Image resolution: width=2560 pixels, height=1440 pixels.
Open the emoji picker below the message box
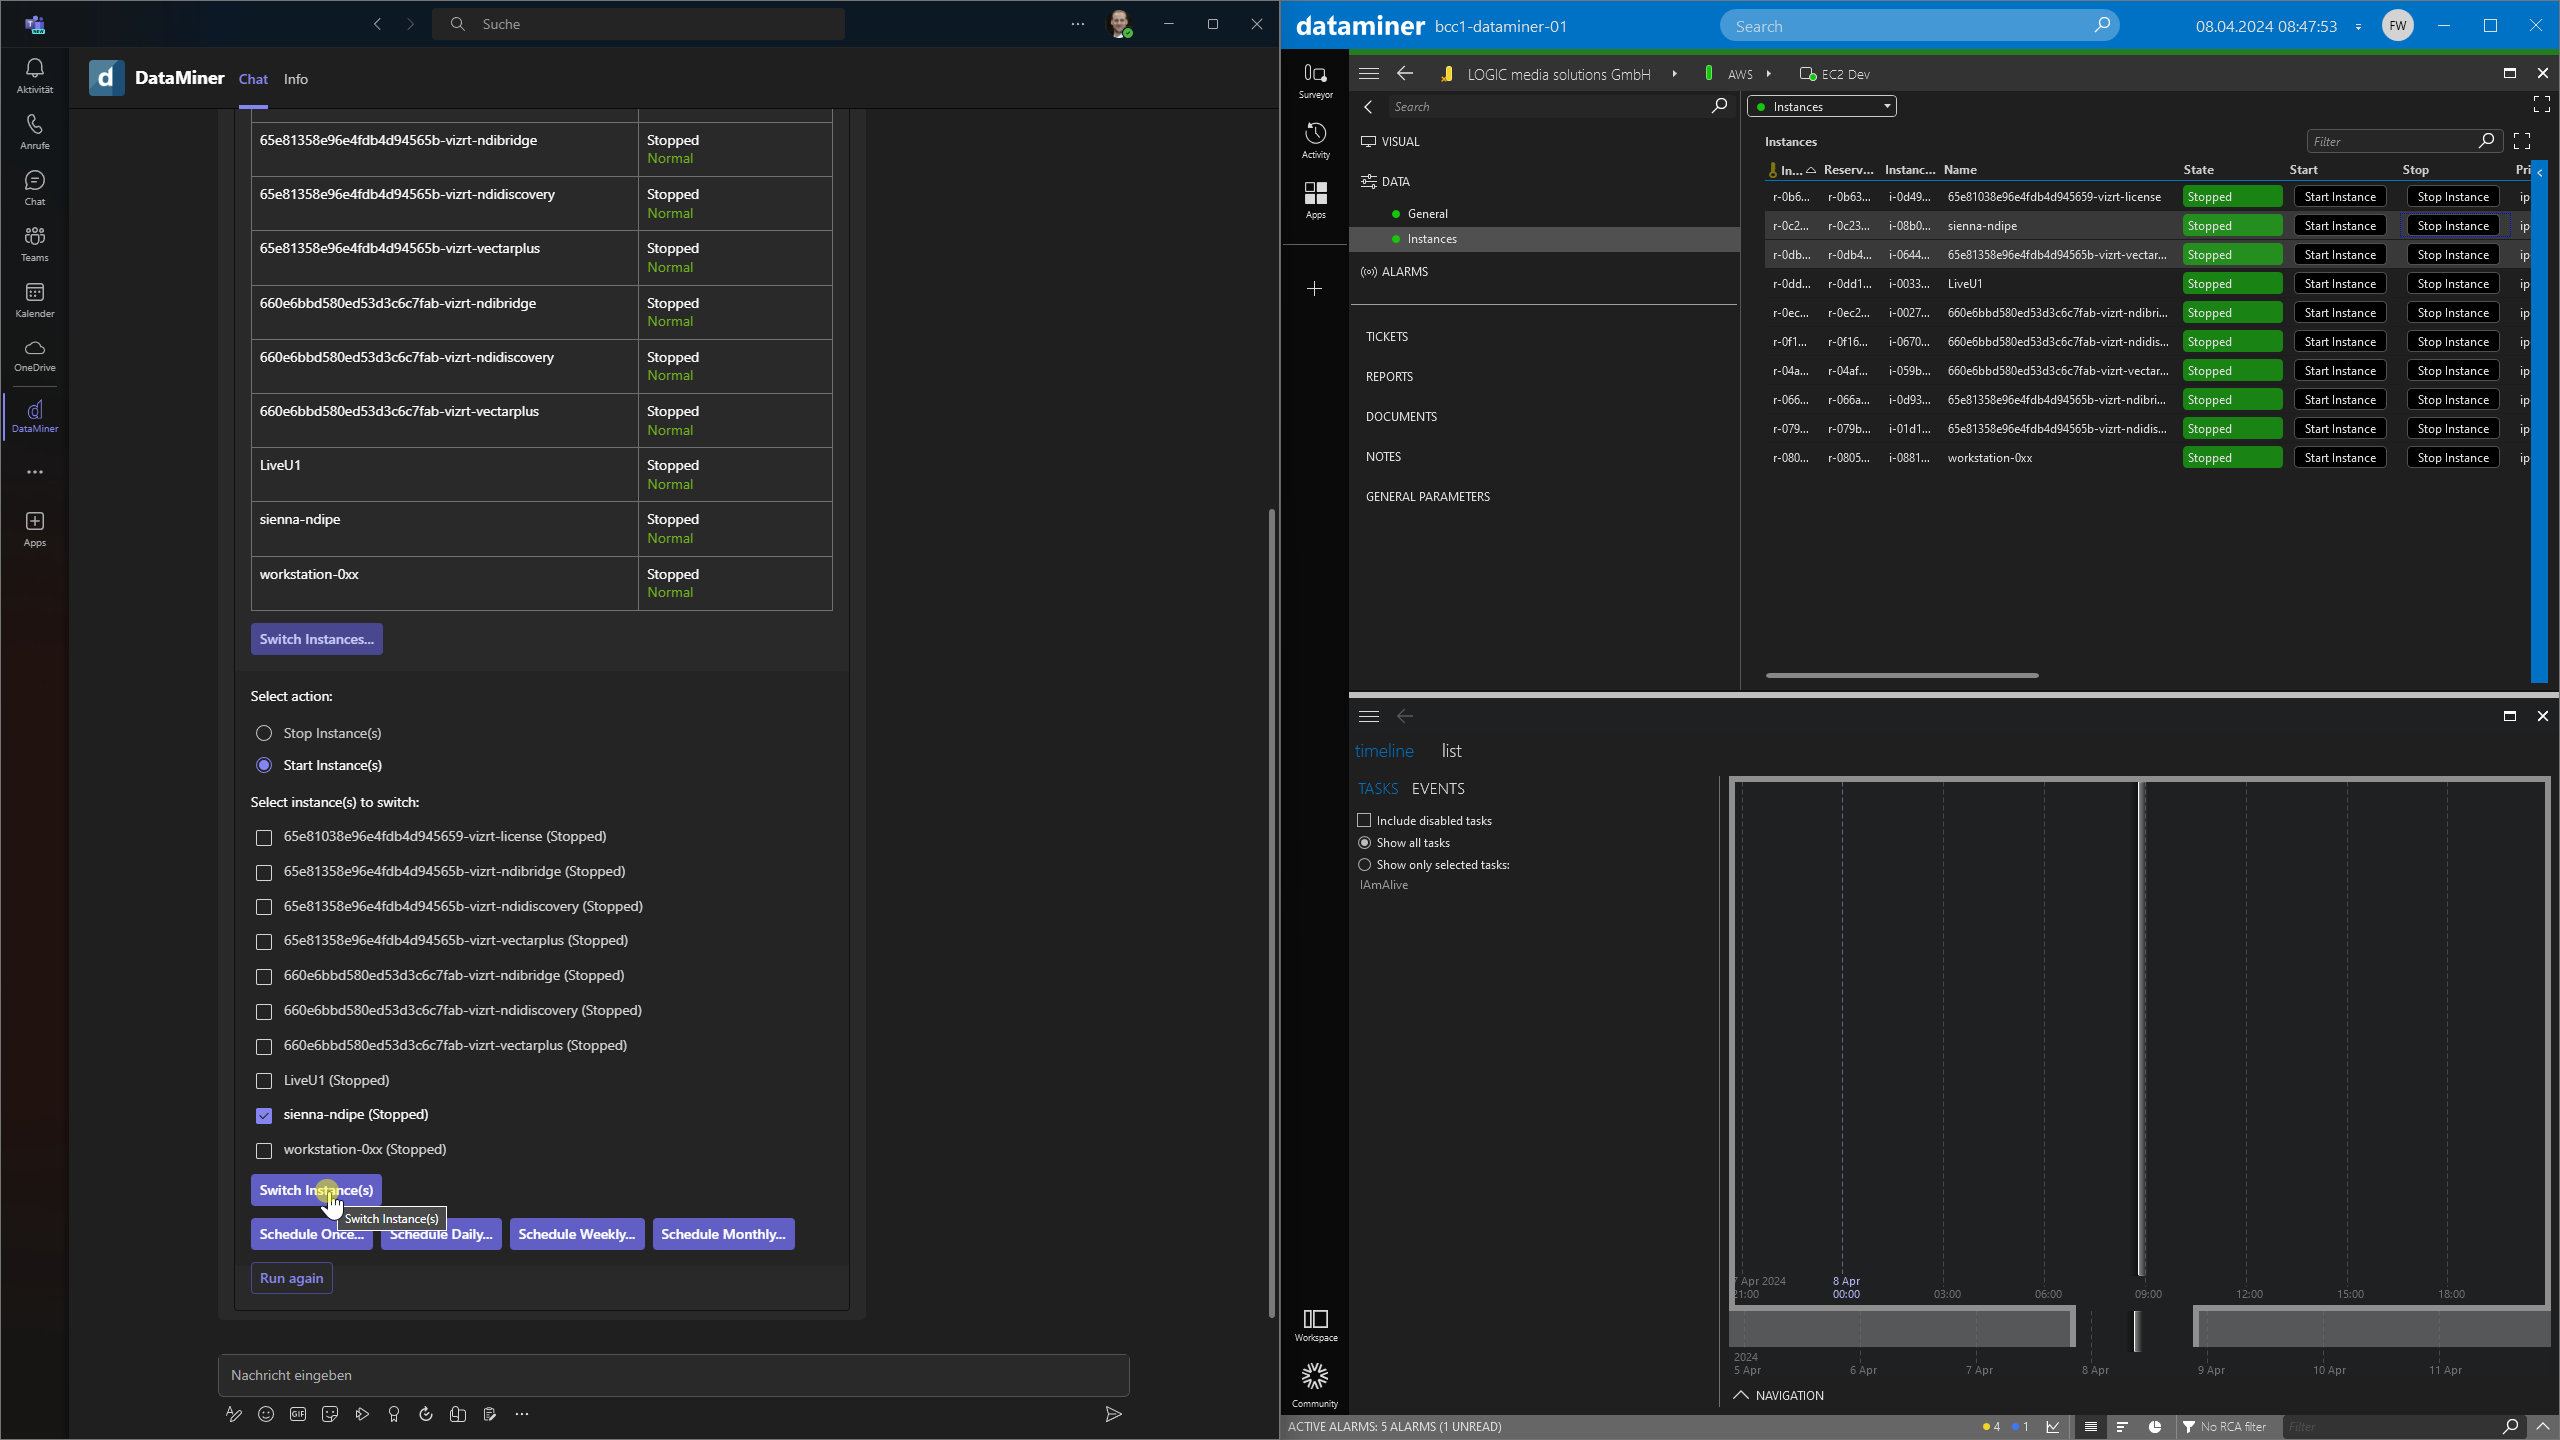click(x=266, y=1414)
